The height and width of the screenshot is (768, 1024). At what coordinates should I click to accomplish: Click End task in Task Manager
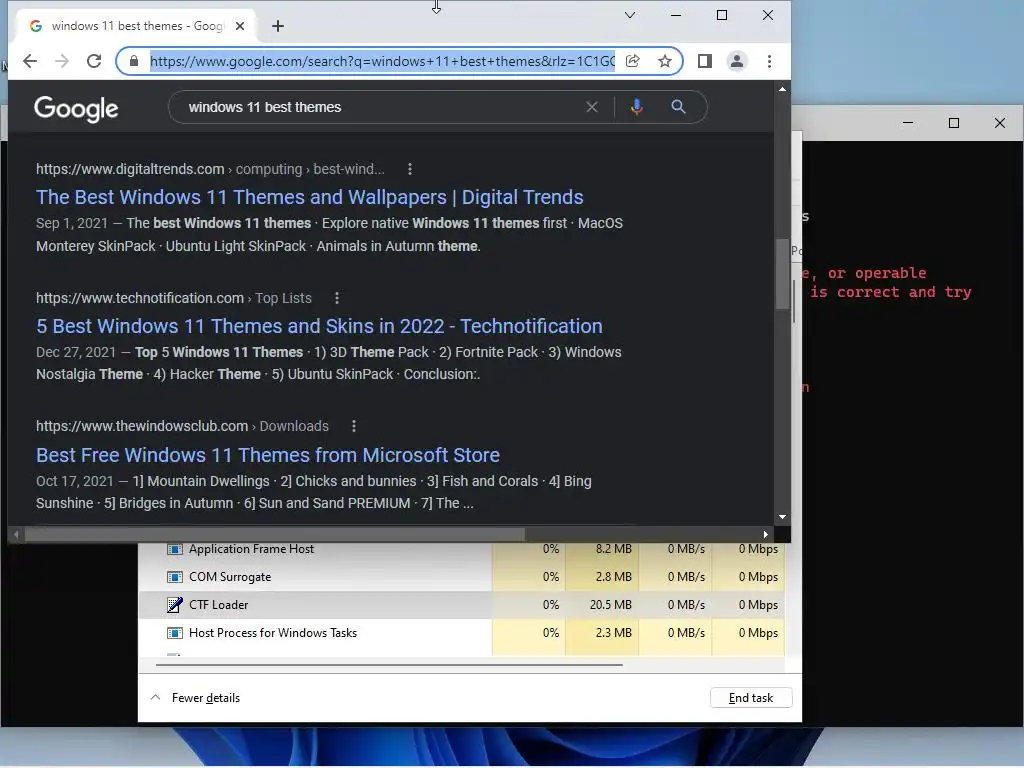tap(751, 698)
